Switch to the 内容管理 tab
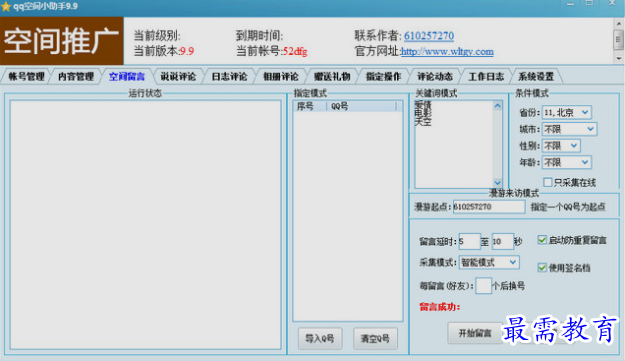This screenshot has height=361, width=625. pyautogui.click(x=76, y=77)
